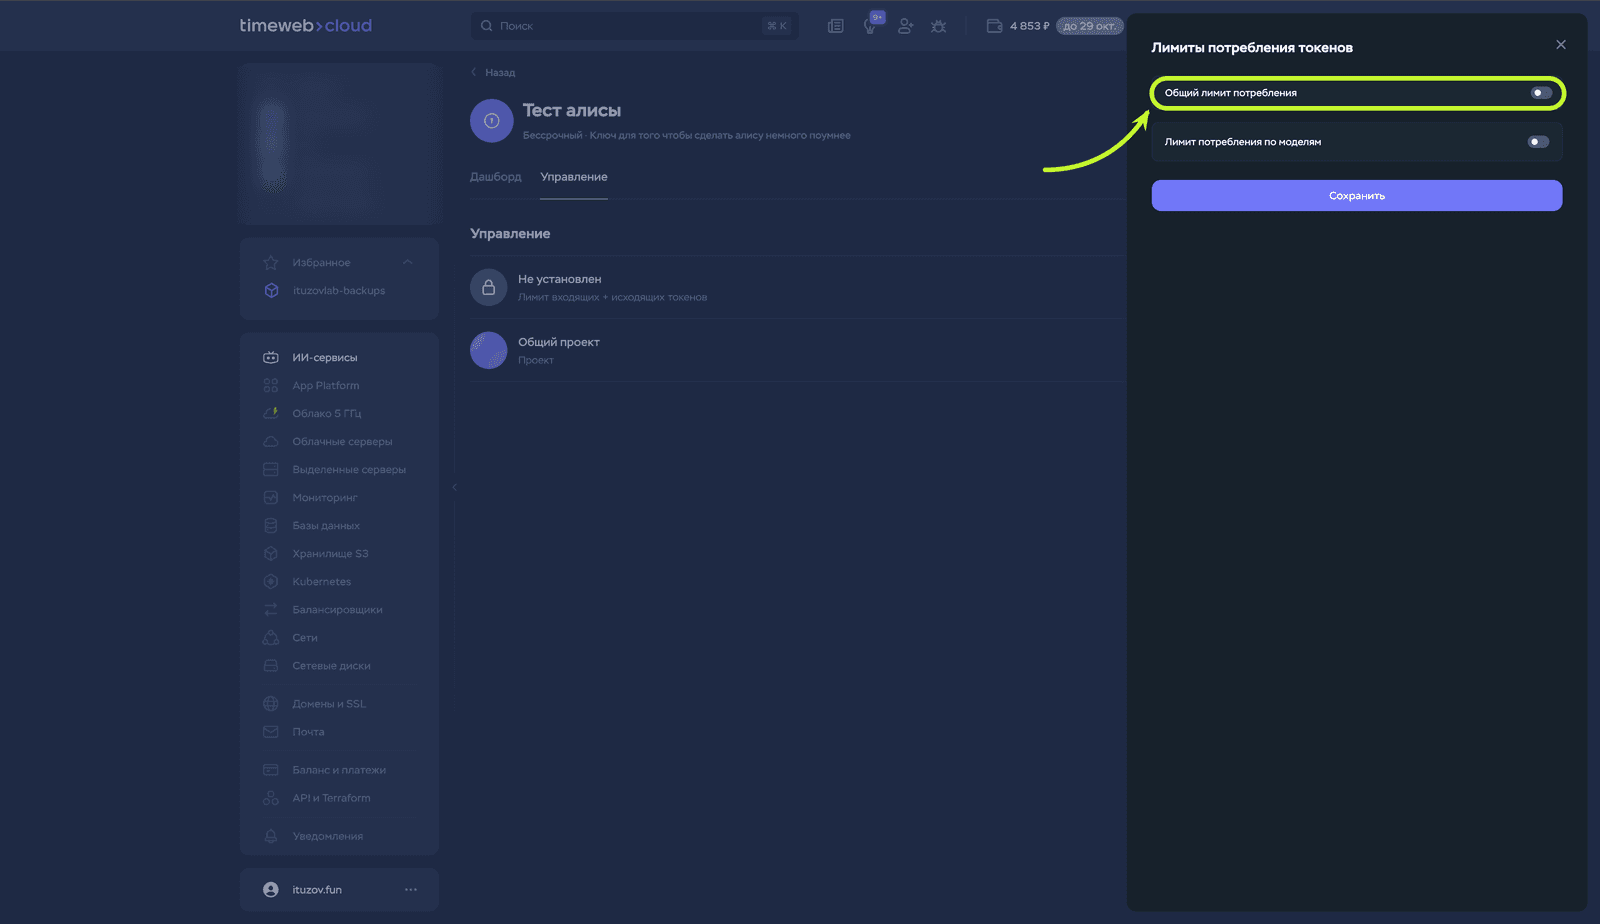Screen dimensions: 1600x924
Task: Click the "Мониторинг" chart icon
Action: tap(271, 498)
